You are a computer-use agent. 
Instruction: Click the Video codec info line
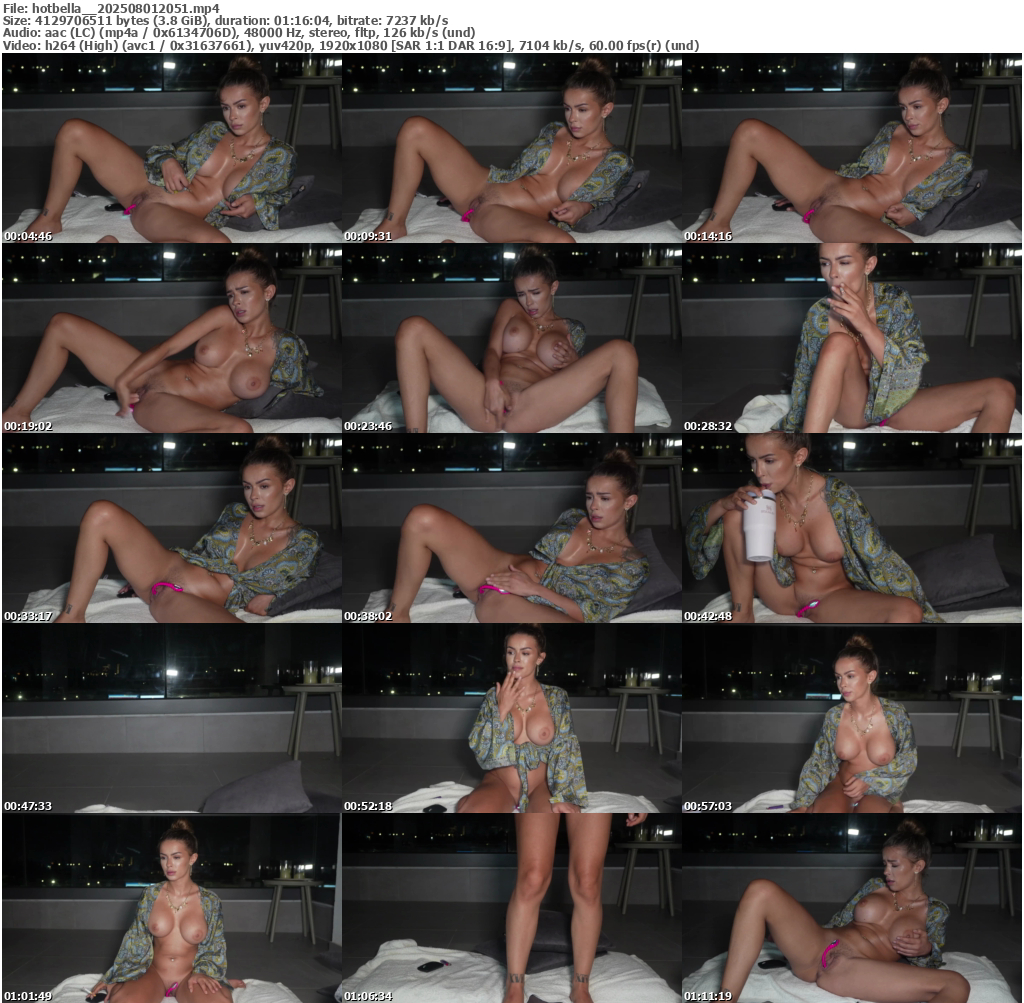350,45
